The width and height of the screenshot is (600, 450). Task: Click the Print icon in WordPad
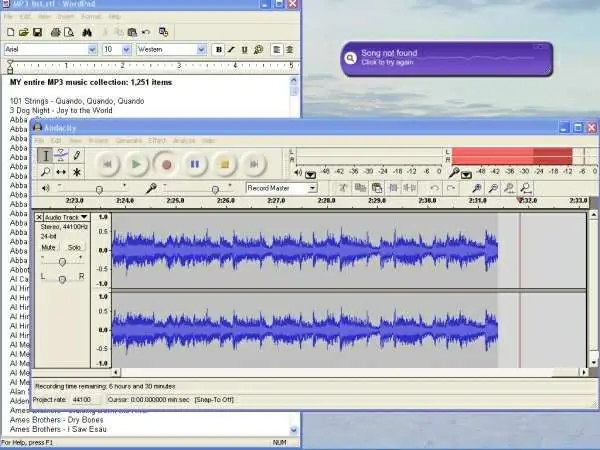click(55, 32)
